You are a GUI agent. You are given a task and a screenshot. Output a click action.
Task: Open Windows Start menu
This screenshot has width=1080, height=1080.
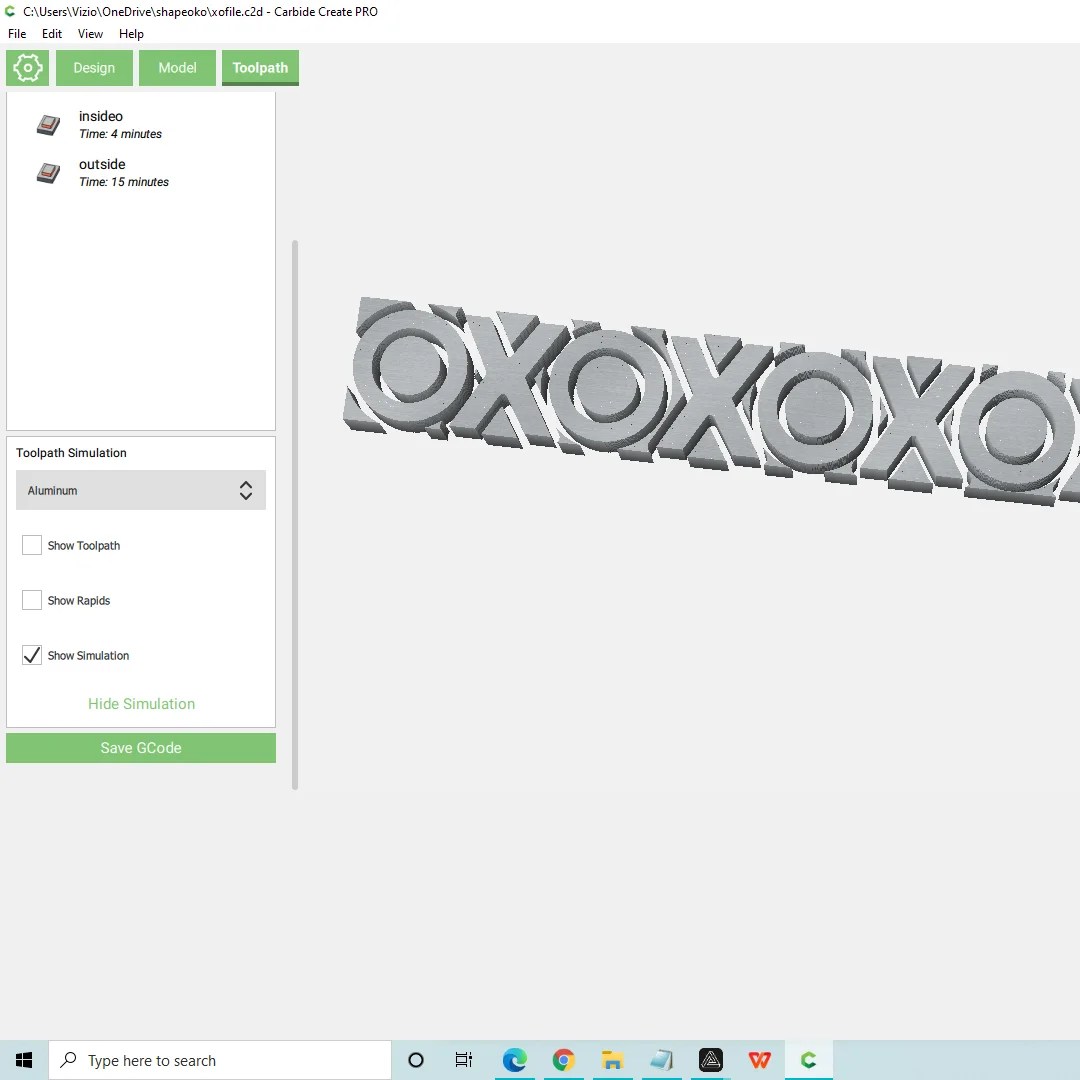coord(23,1060)
